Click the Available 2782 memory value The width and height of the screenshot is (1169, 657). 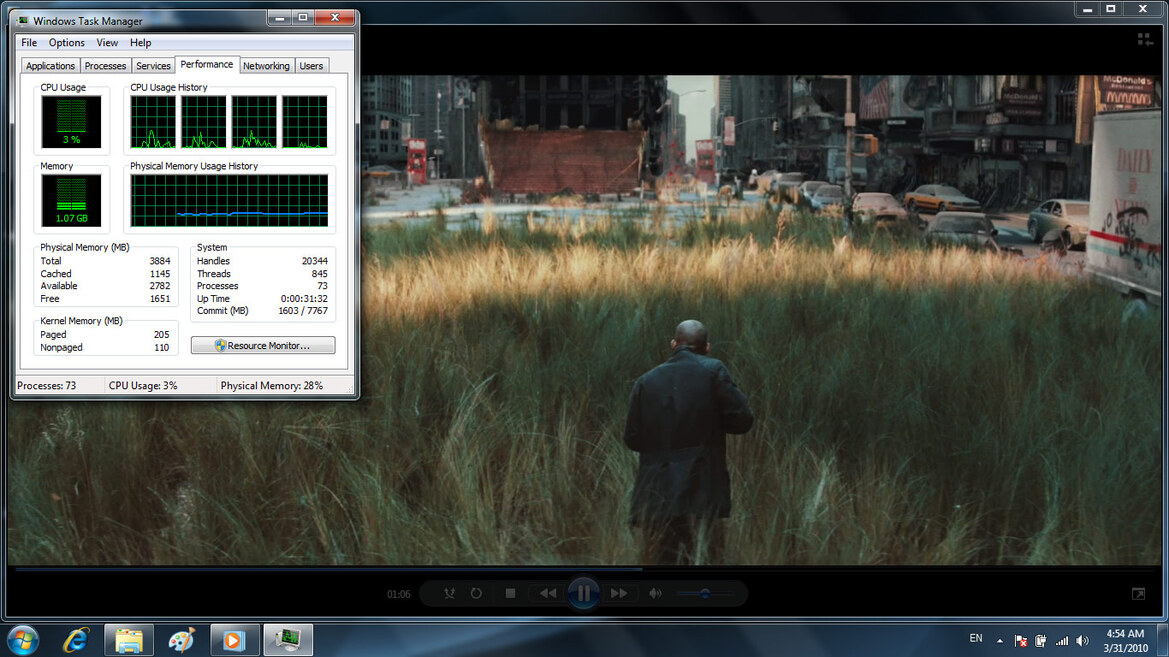(x=160, y=286)
